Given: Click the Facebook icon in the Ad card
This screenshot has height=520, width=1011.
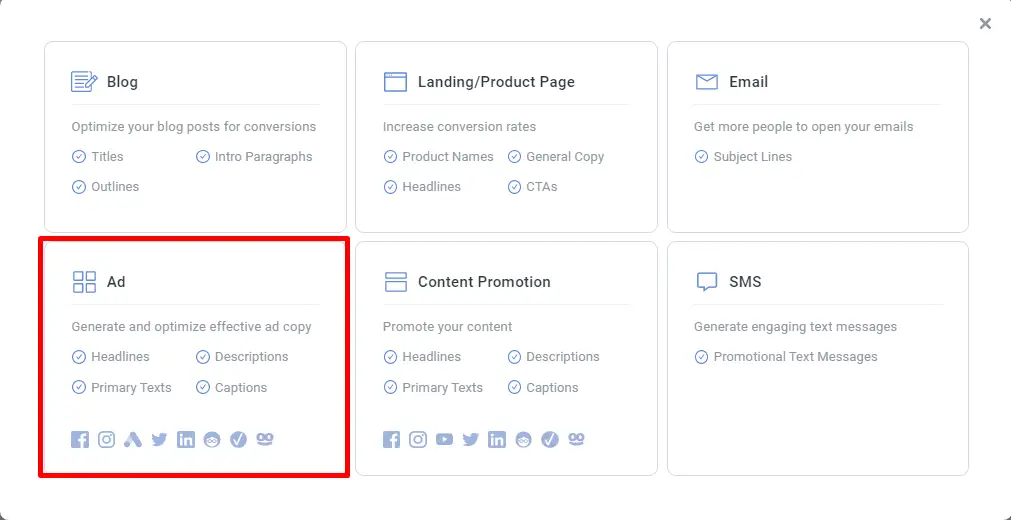Looking at the screenshot, I should 80,440.
